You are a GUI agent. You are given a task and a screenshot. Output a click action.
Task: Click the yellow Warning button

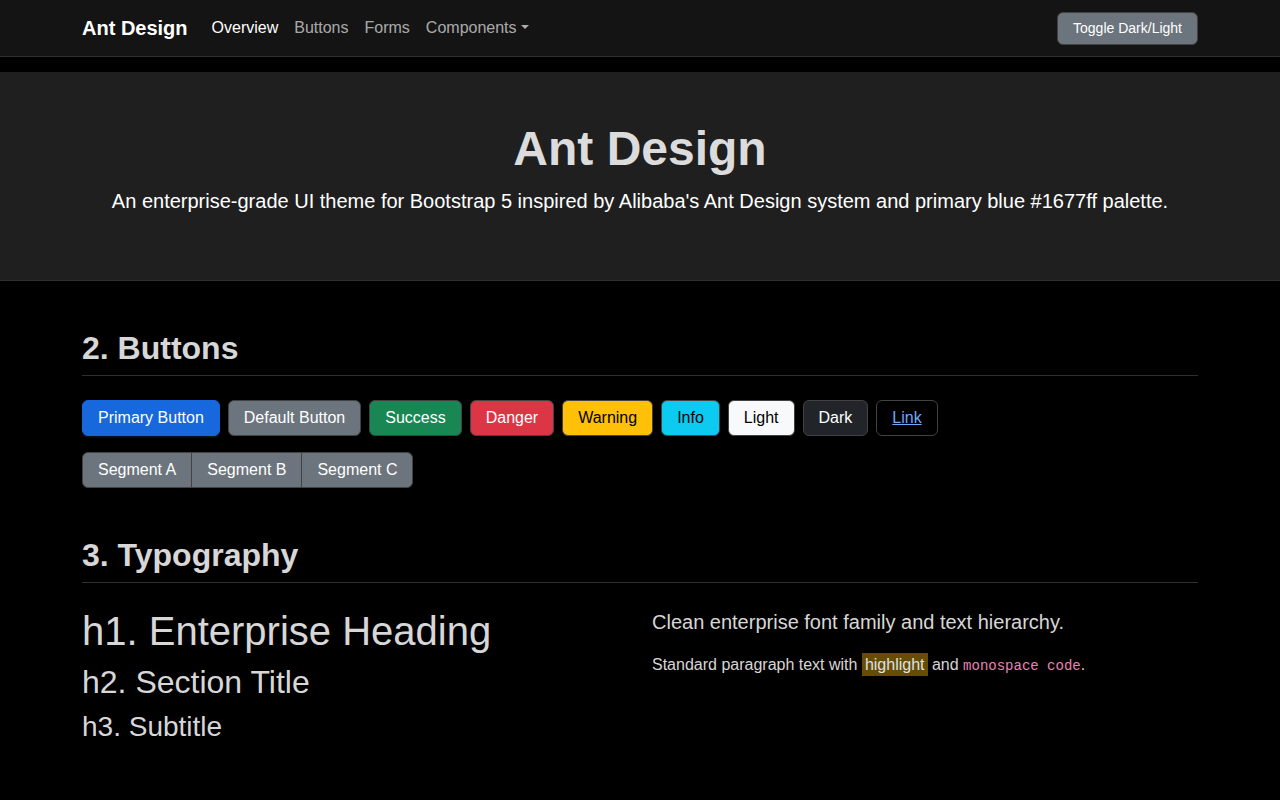[607, 418]
